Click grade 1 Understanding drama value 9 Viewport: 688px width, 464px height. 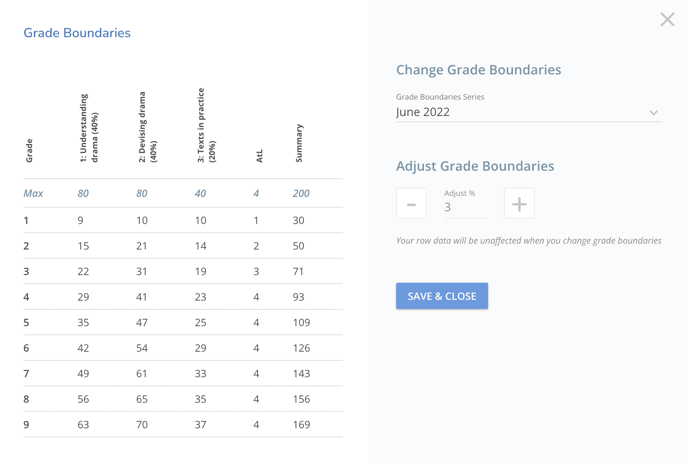(81, 220)
